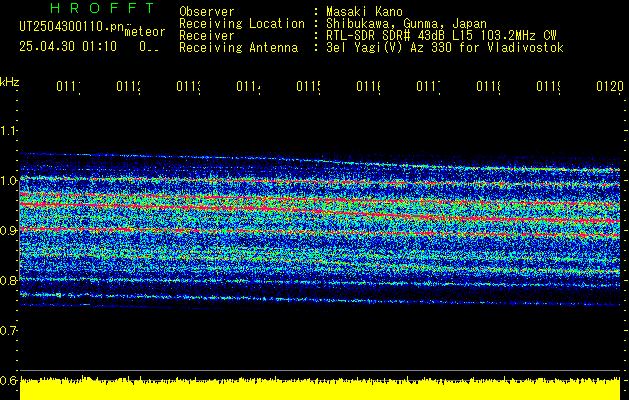Click the HROFFT title text
Image resolution: width=629 pixels, height=400 pixels.
pyautogui.click(x=103, y=8)
